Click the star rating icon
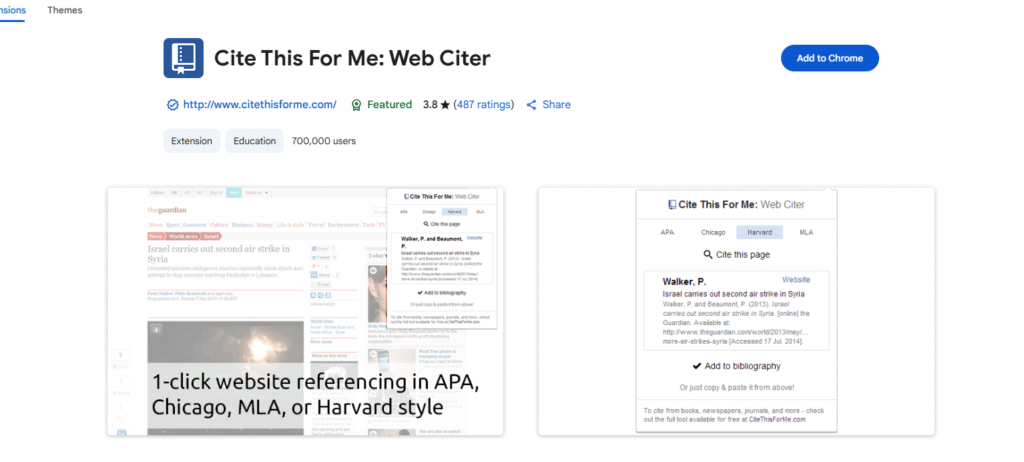The image size is (1024, 462). pyautogui.click(x=445, y=104)
